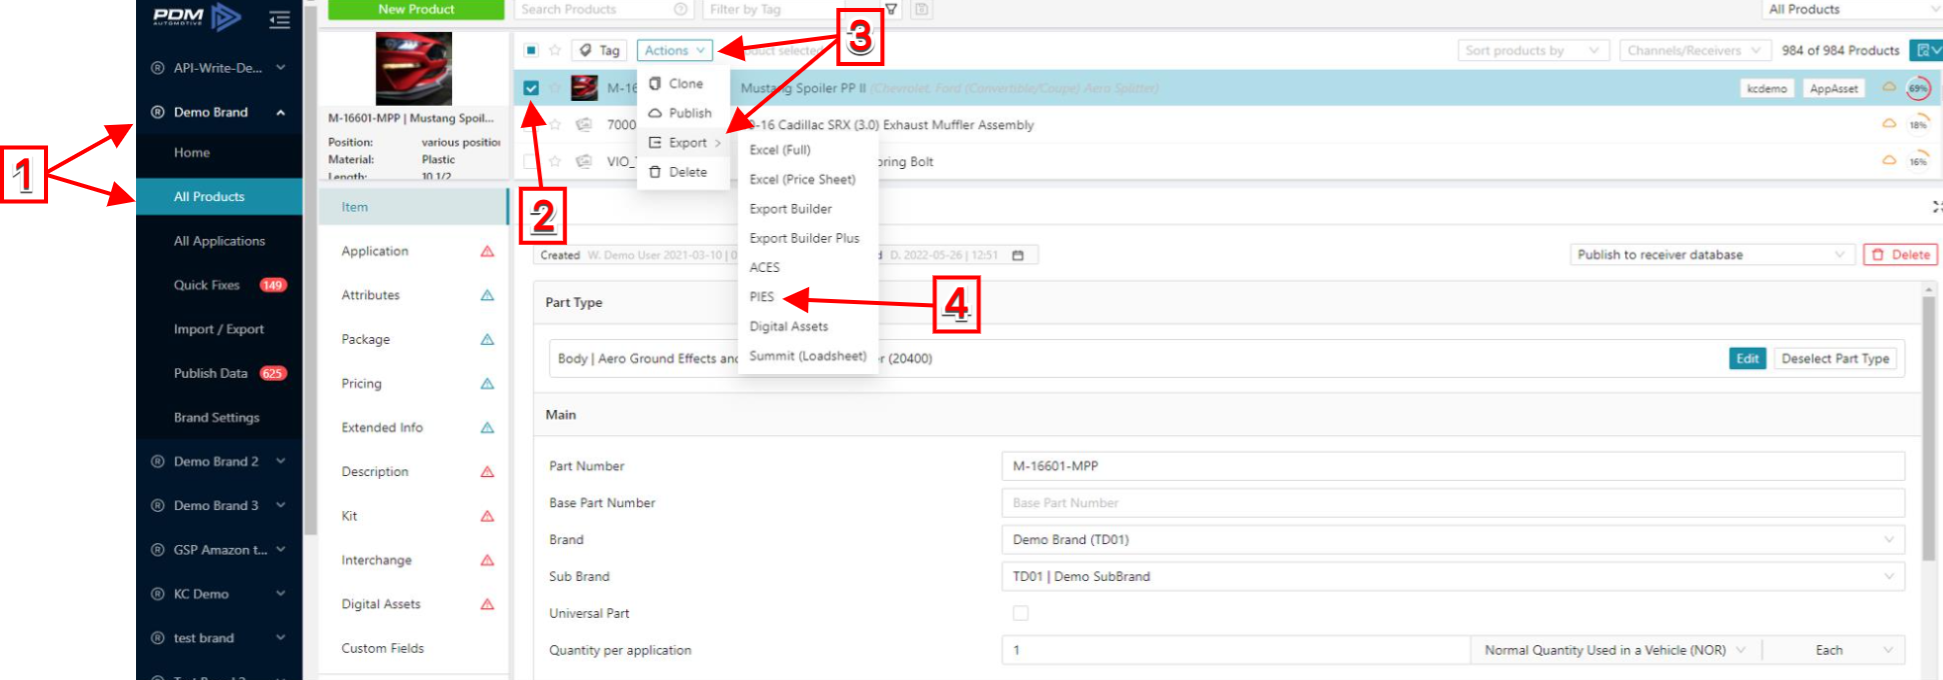Viewport: 1943px width, 680px height.
Task: Click the red Delete button
Action: point(1900,255)
